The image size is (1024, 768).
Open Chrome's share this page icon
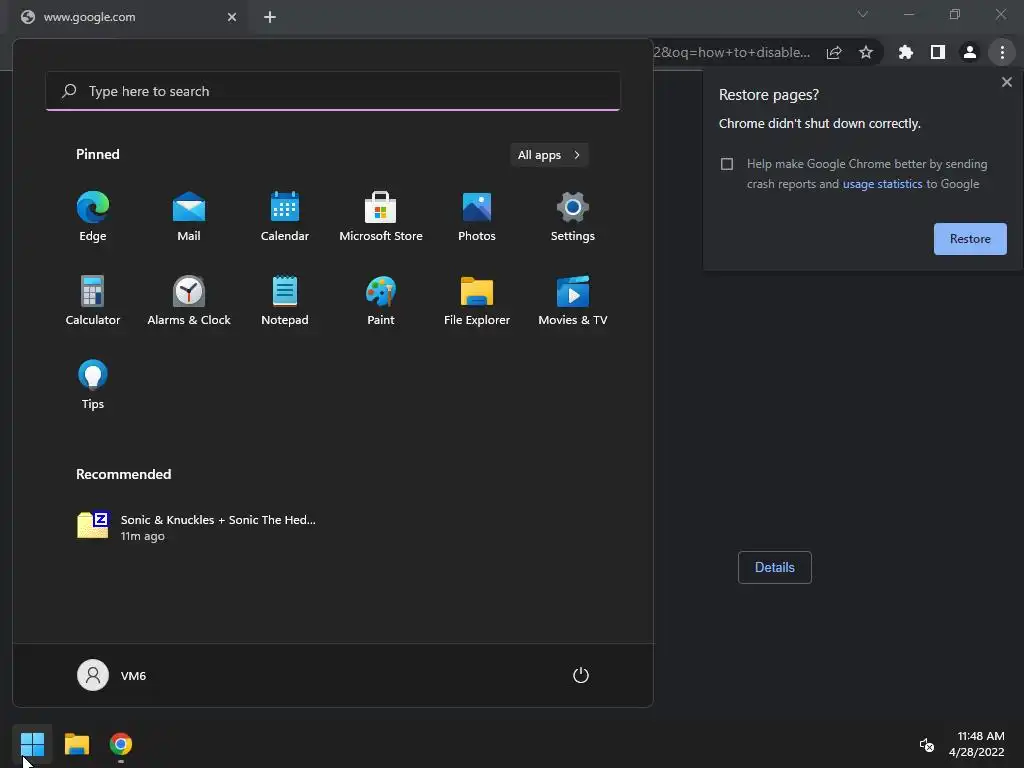[x=834, y=52]
